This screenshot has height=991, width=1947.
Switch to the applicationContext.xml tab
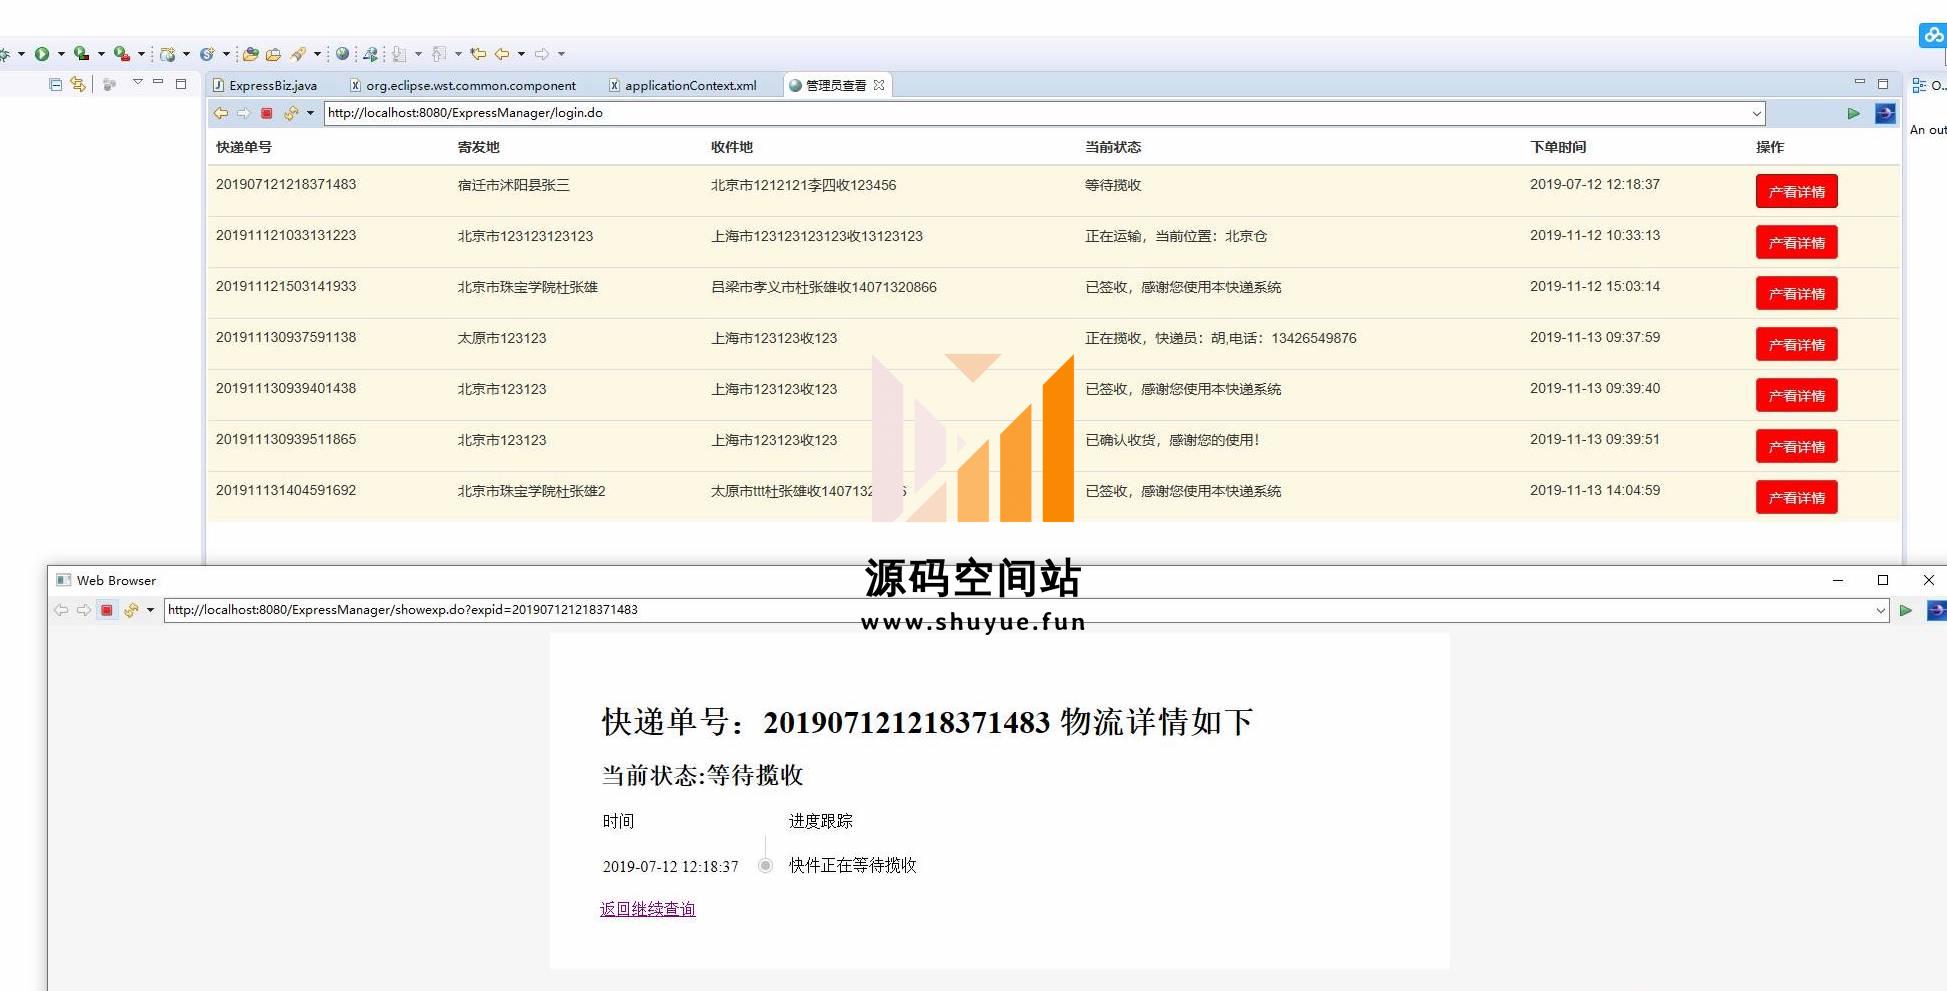click(x=690, y=86)
